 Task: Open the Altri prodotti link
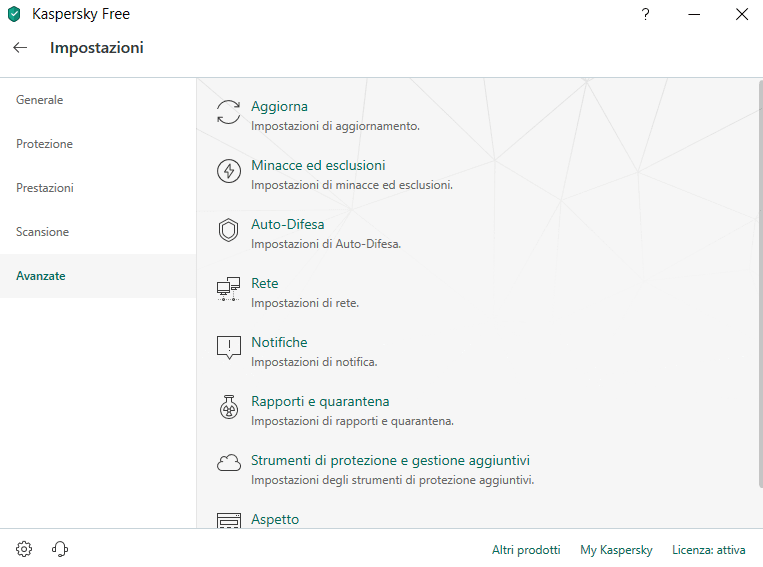coord(526,550)
